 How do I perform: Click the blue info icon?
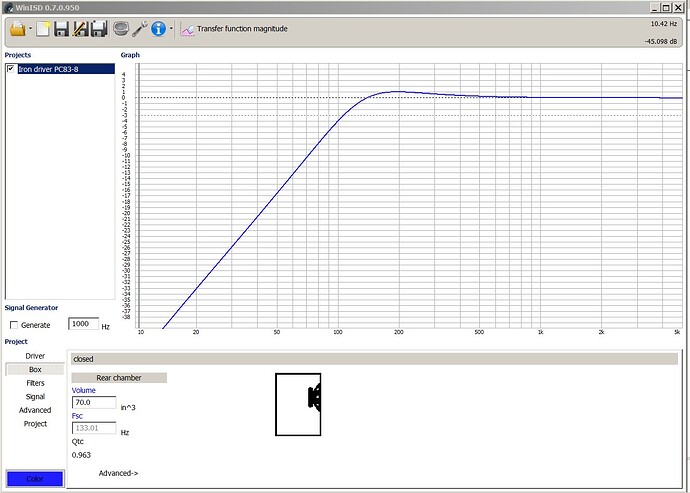click(x=158, y=29)
